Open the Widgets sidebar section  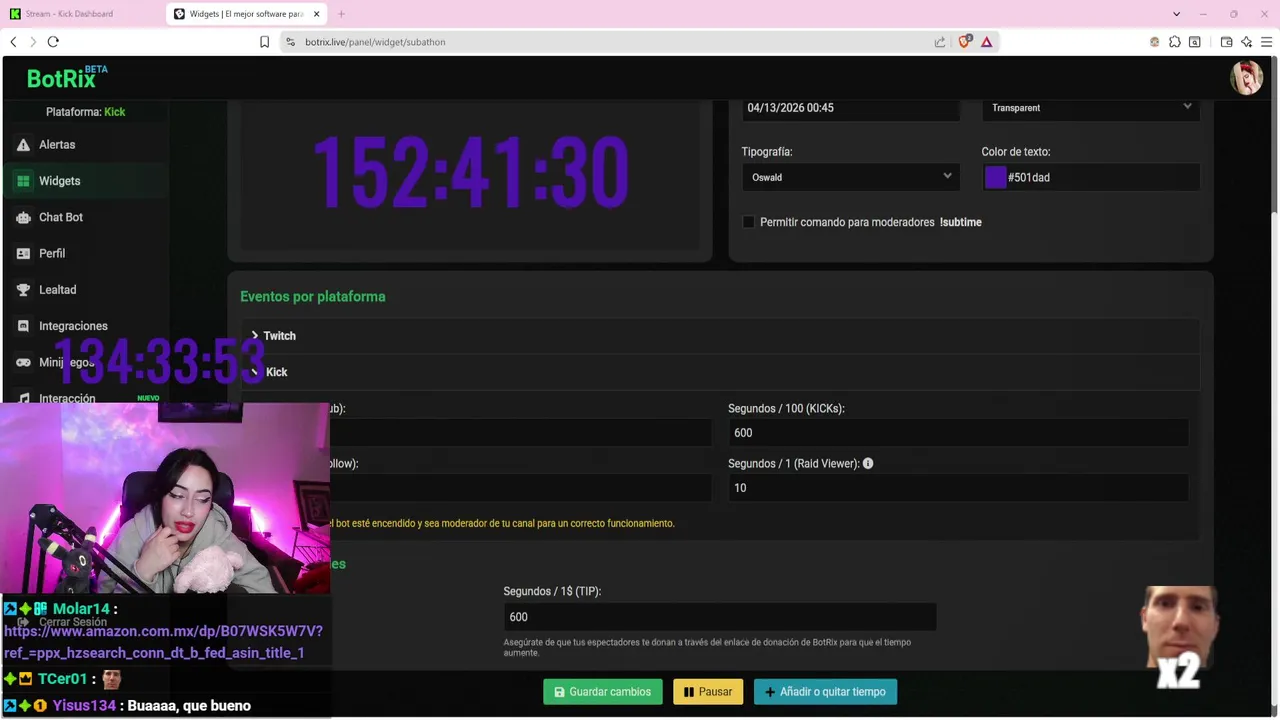tap(84, 181)
